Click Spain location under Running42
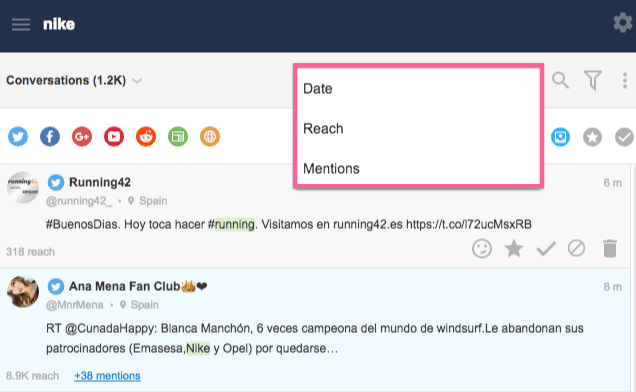The height and width of the screenshot is (392, 636). tap(153, 201)
